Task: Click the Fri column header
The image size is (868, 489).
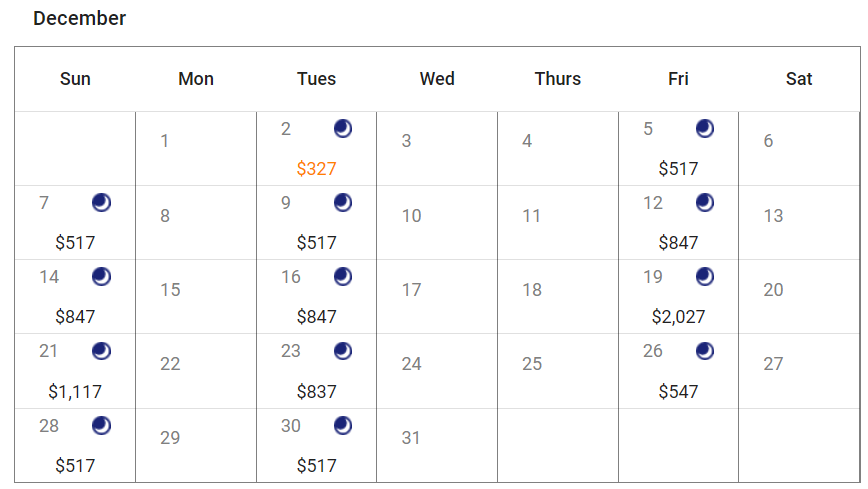Action: 678,79
